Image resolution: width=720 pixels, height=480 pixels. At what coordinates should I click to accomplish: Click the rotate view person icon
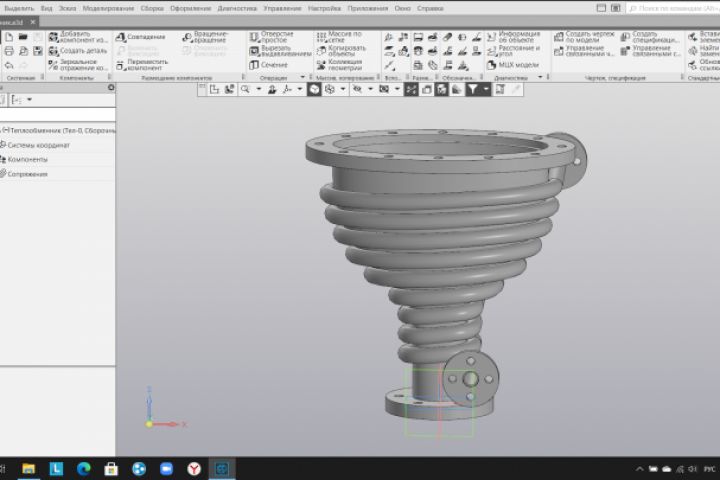272,90
